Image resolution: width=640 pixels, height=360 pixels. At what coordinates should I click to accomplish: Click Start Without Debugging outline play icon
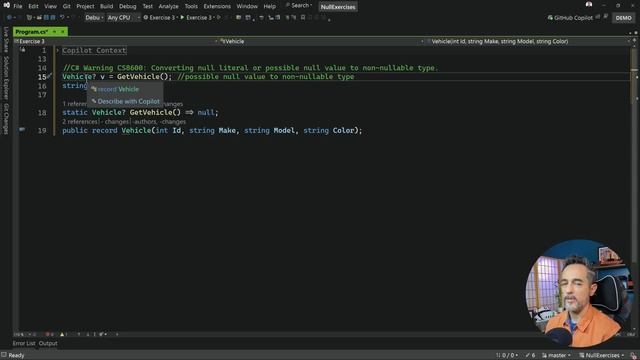click(x=219, y=18)
